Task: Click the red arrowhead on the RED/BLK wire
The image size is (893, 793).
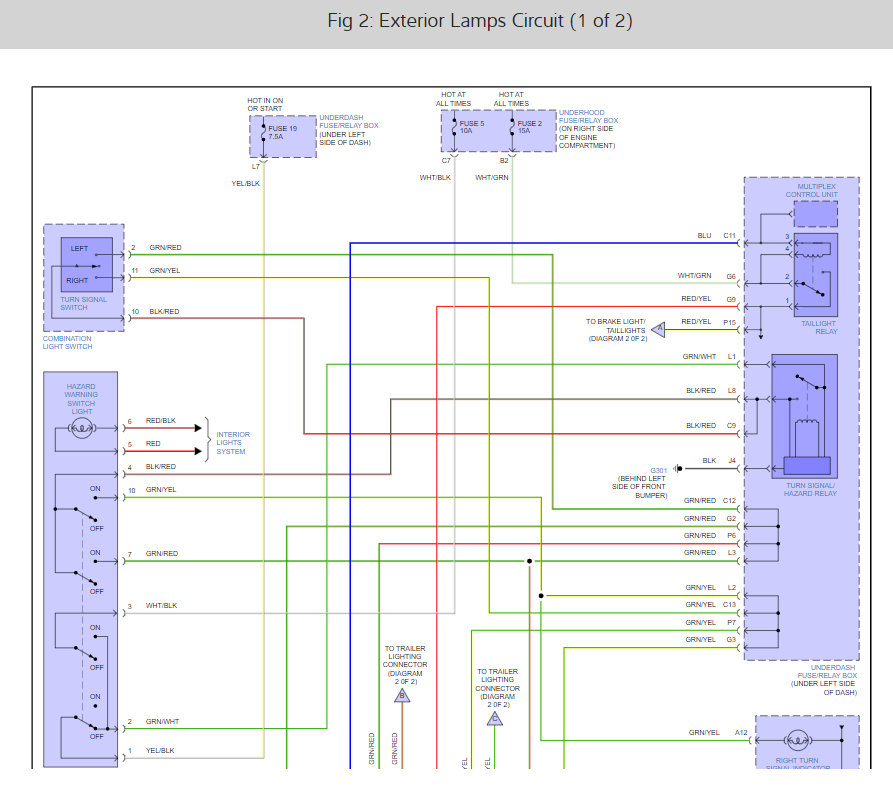Action: click(x=198, y=428)
